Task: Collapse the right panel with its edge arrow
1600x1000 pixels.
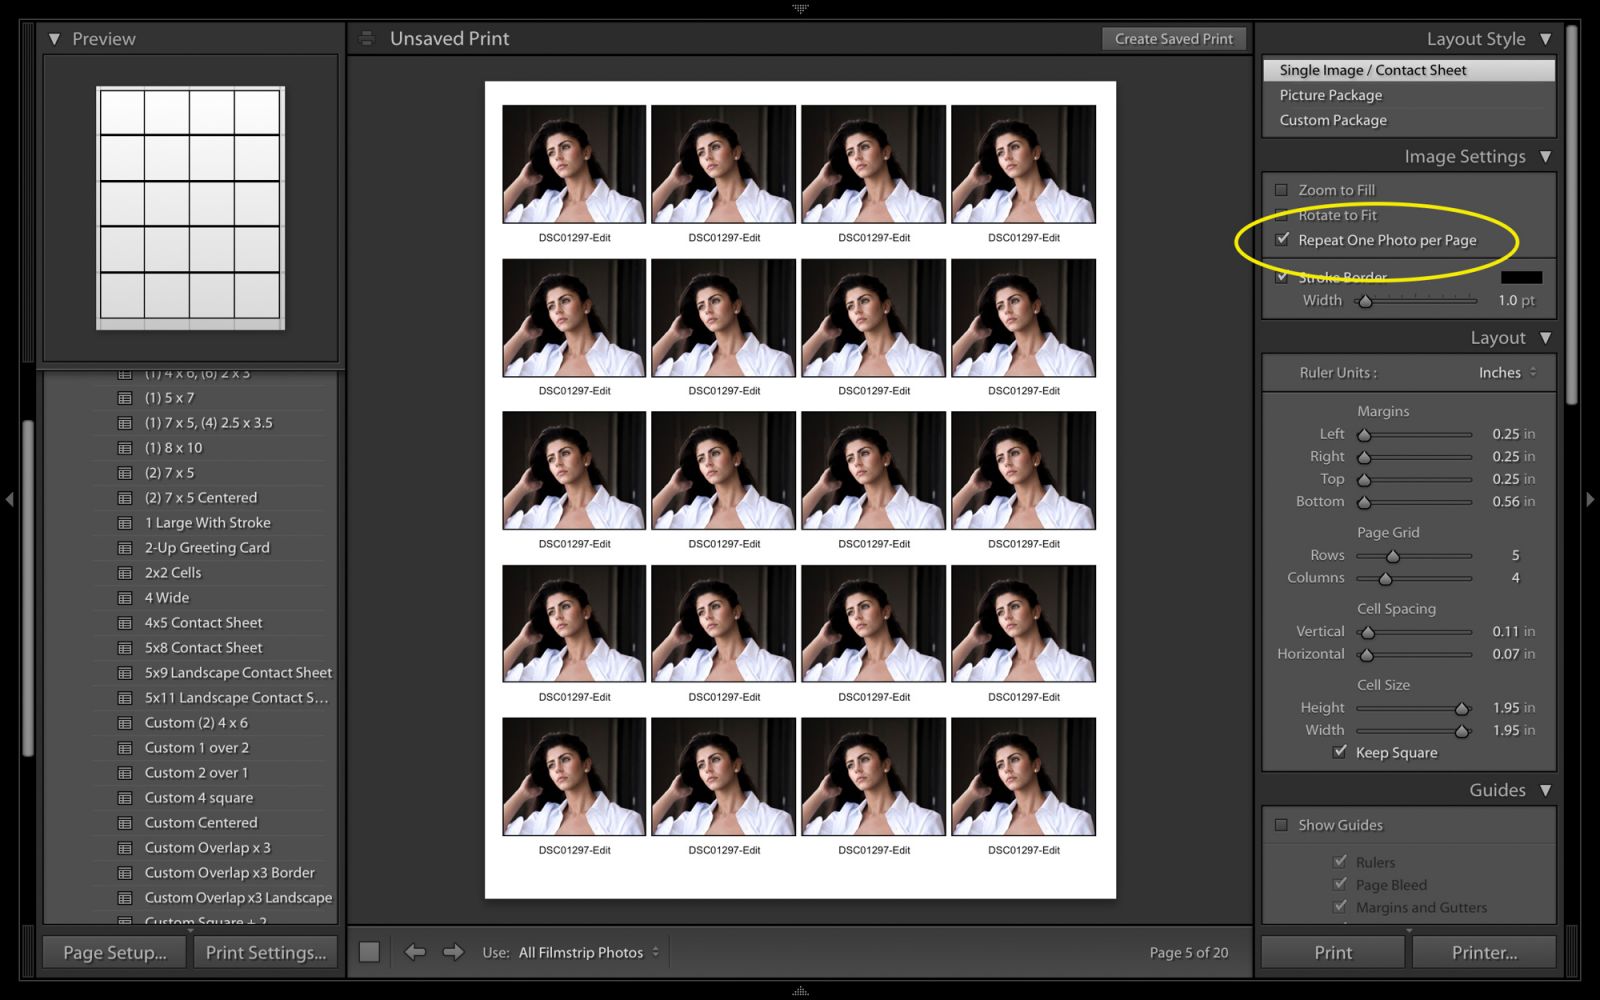Action: pyautogui.click(x=1591, y=500)
